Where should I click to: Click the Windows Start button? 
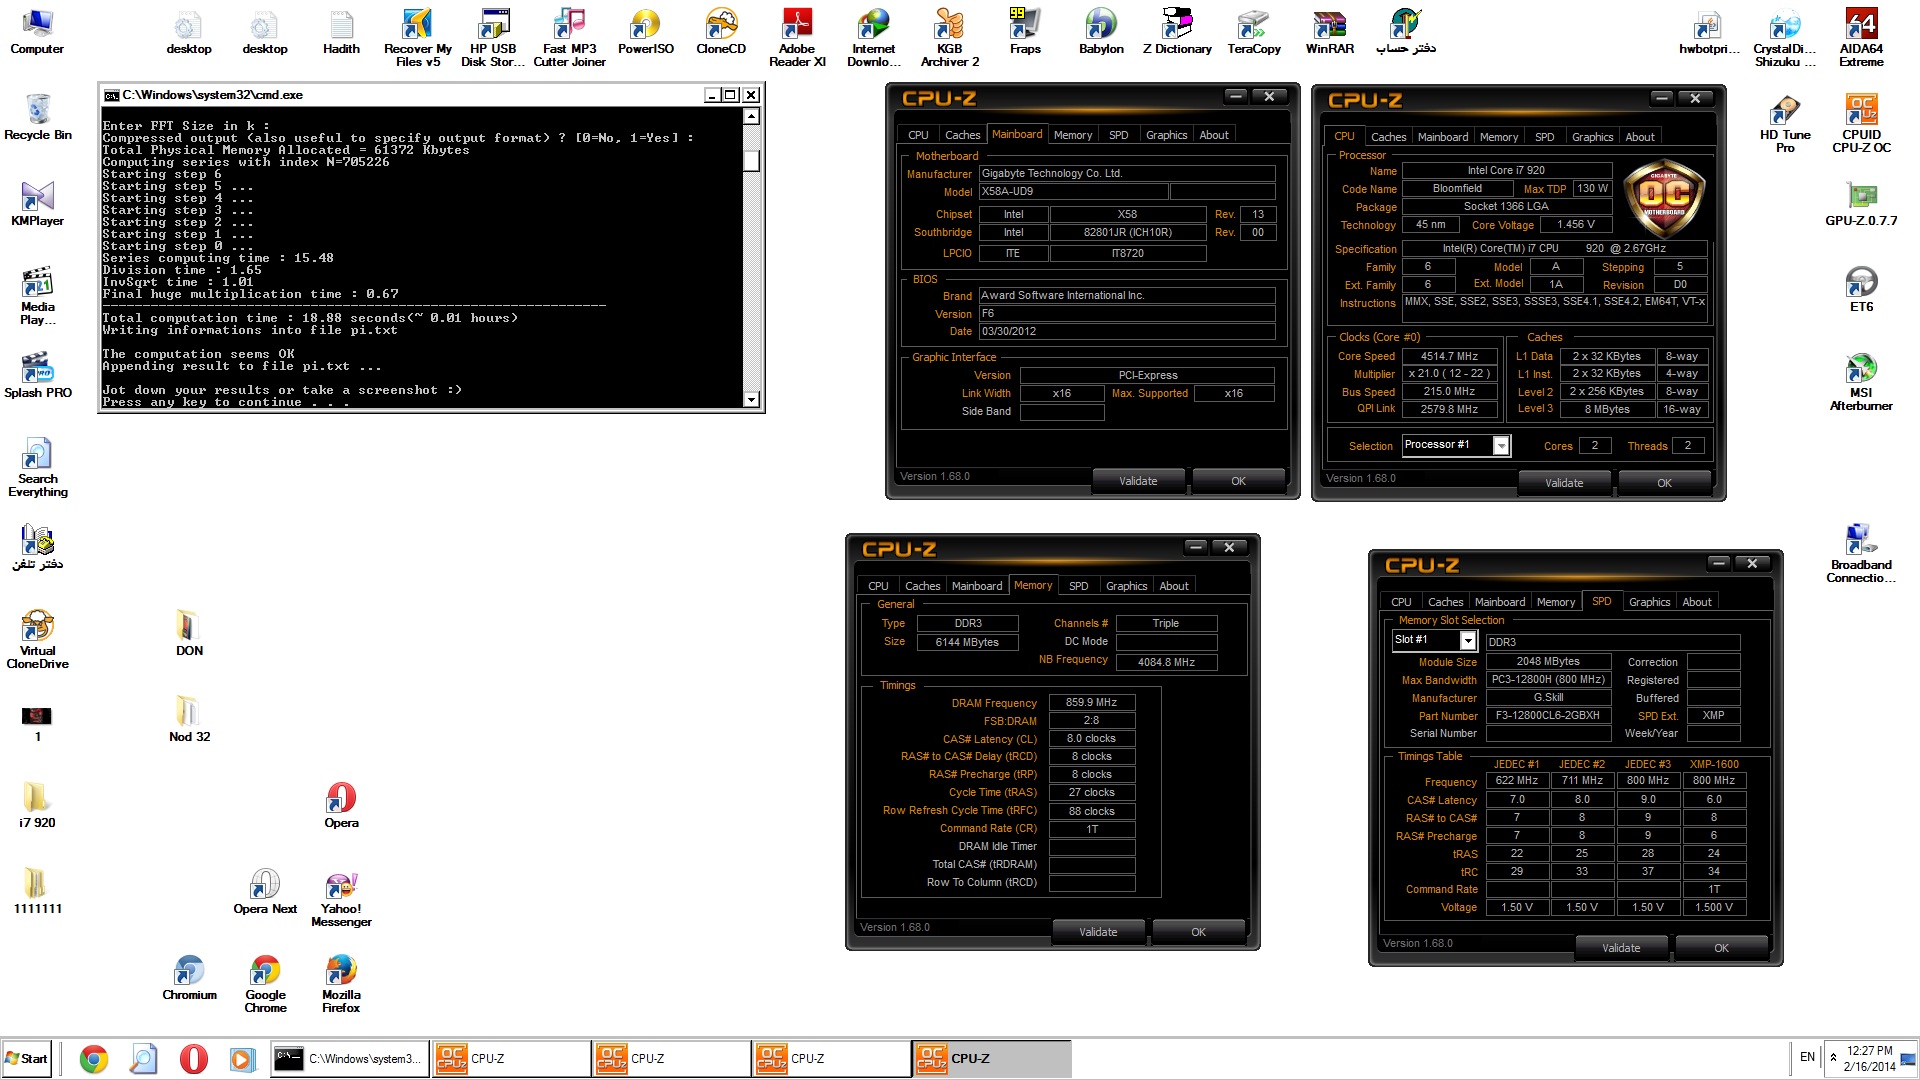coord(27,1058)
